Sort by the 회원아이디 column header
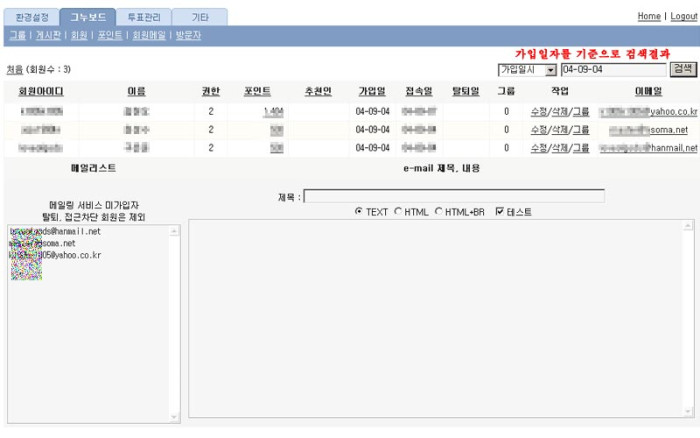 click(40, 92)
